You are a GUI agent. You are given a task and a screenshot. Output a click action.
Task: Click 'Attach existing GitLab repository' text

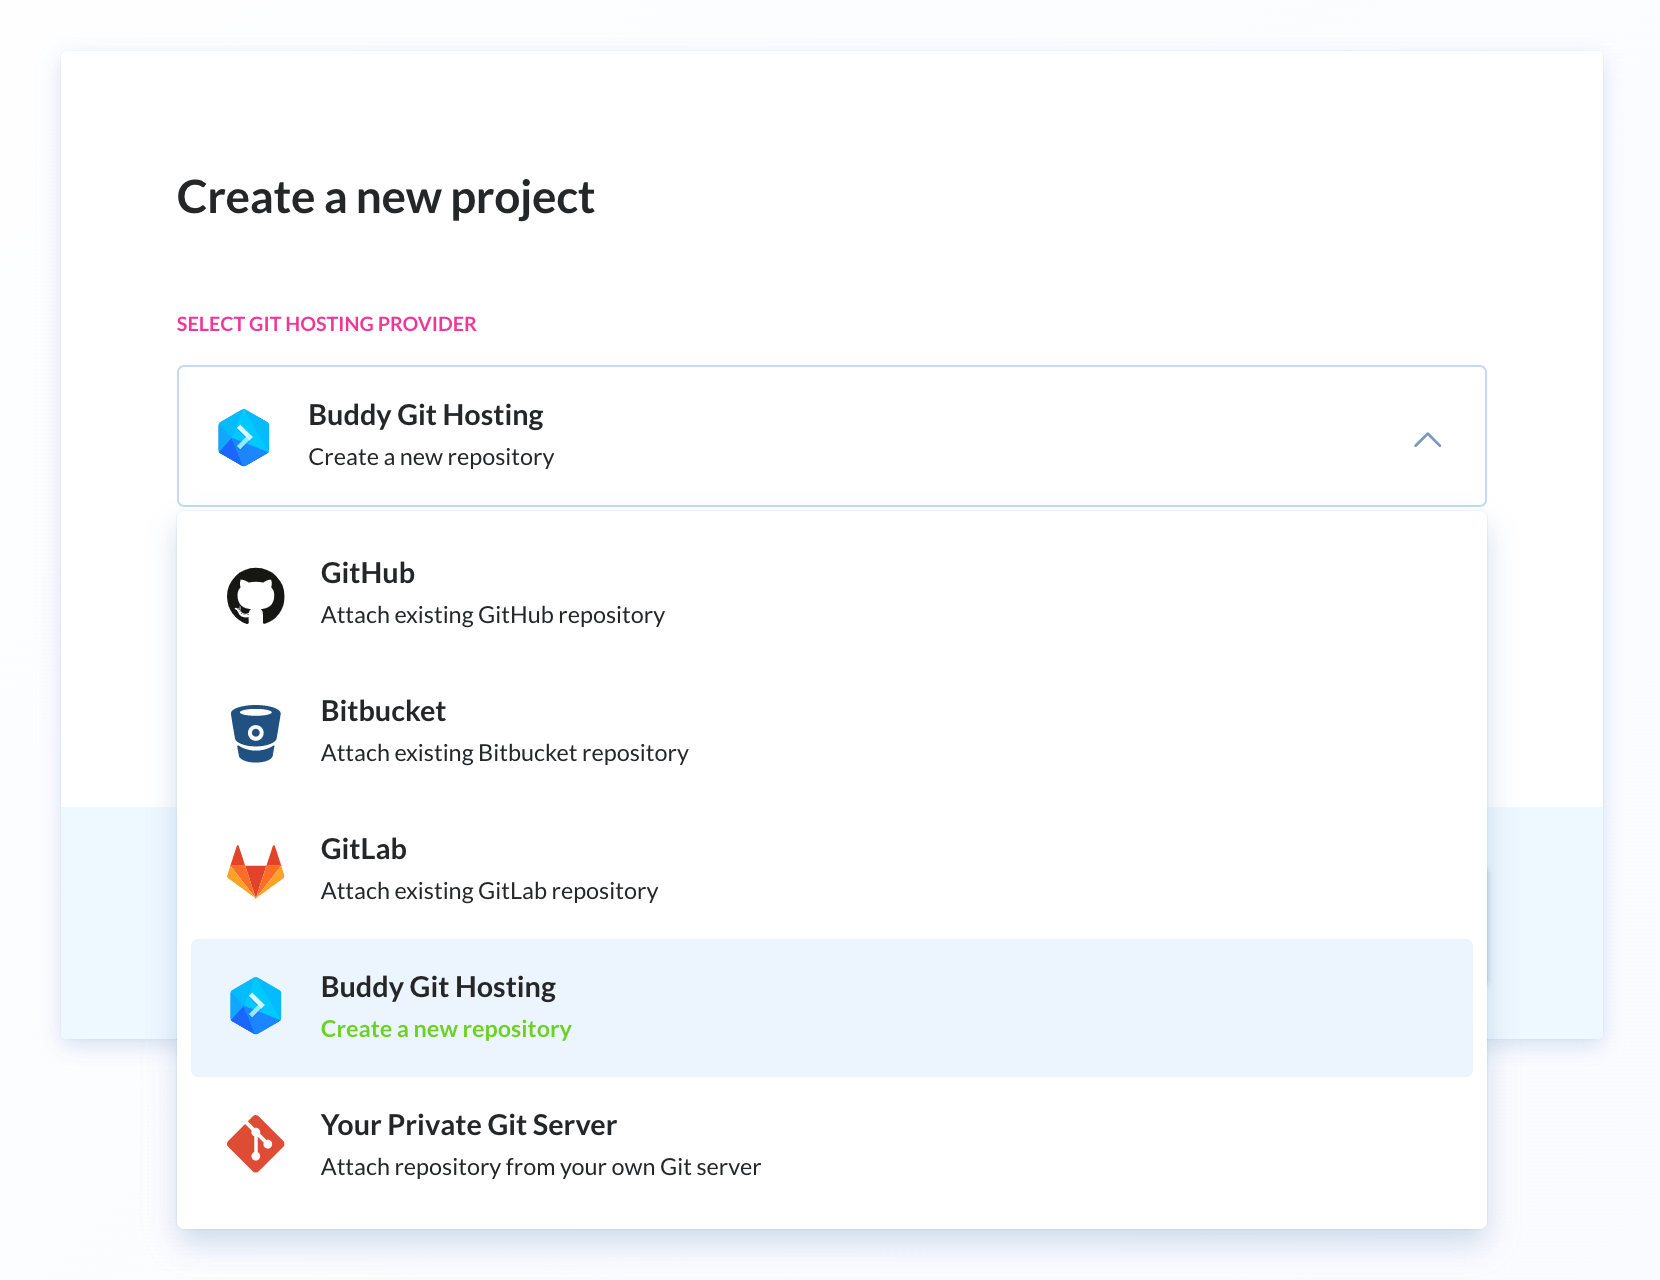click(x=490, y=891)
